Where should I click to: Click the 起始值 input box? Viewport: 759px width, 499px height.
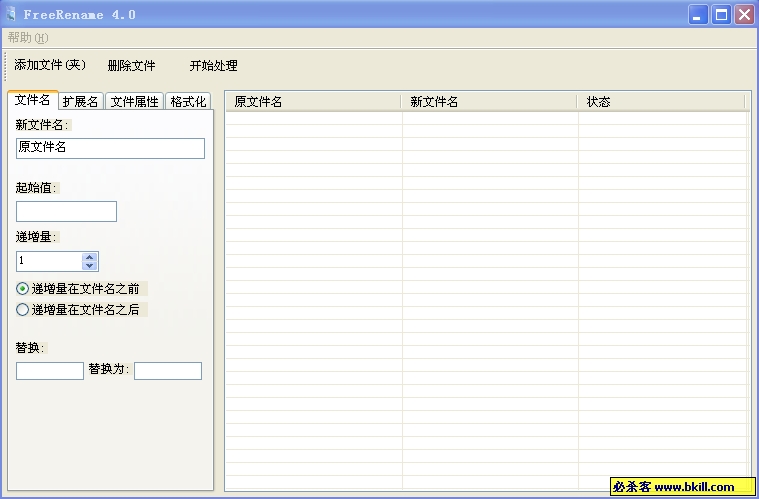pos(66,212)
